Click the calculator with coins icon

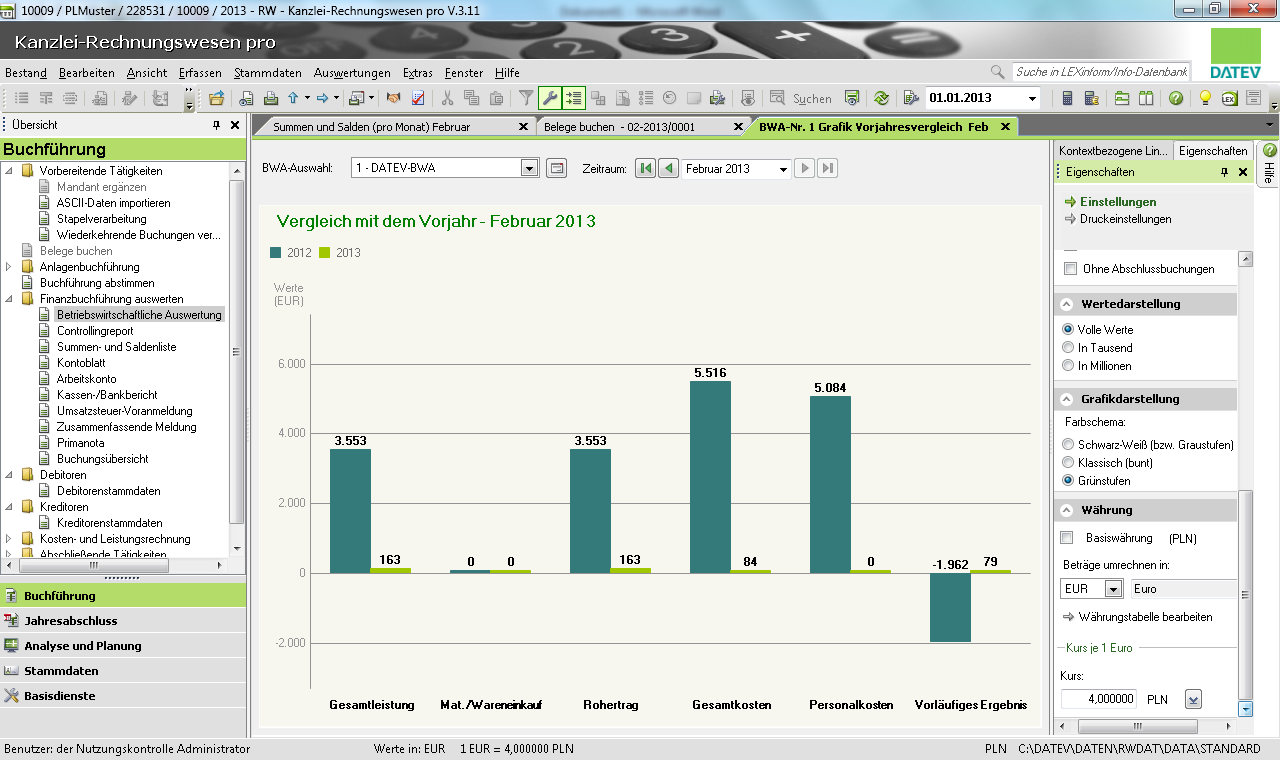[1091, 98]
